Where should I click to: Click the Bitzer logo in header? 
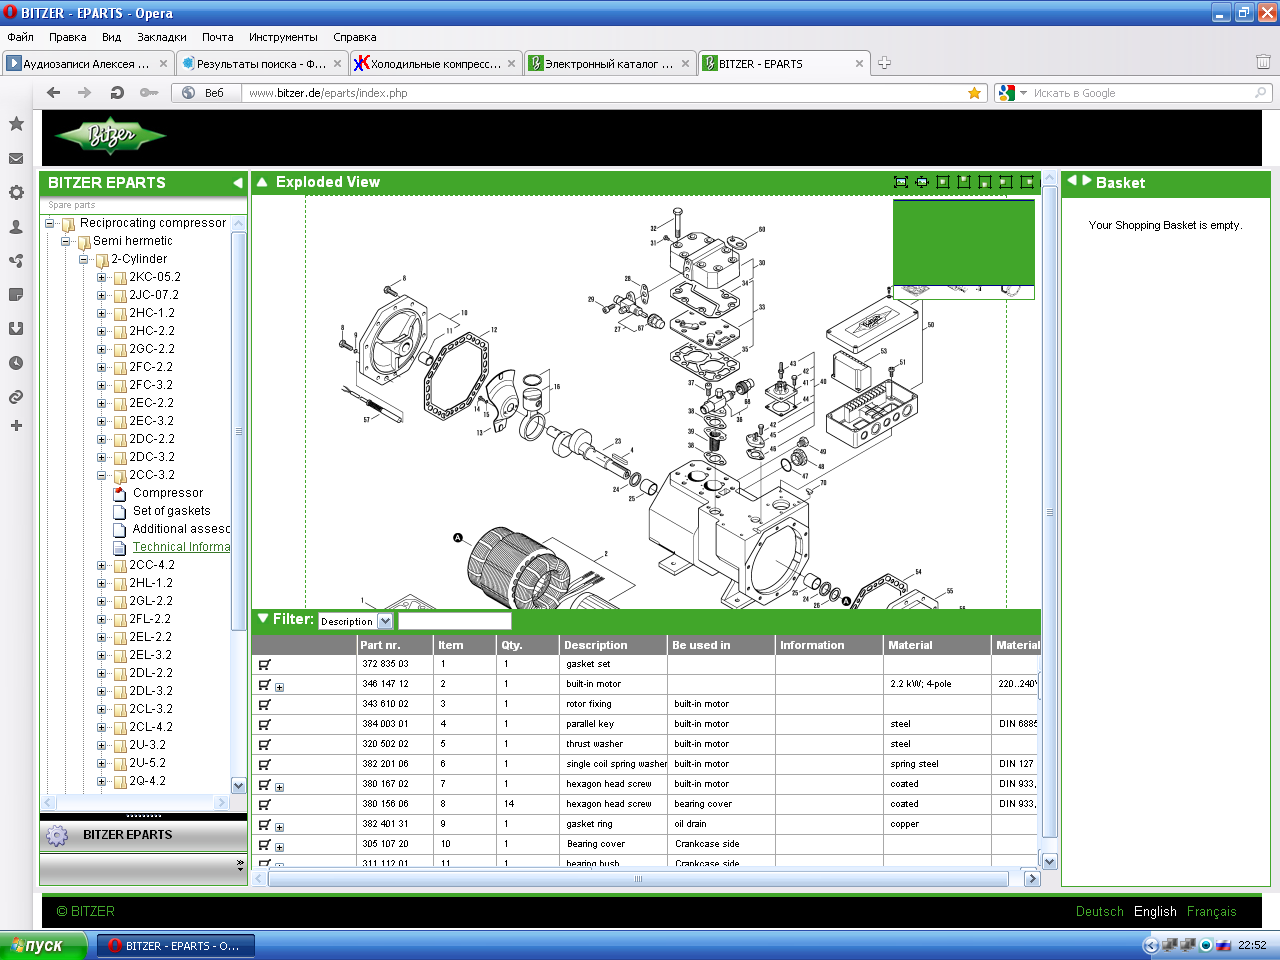110,136
